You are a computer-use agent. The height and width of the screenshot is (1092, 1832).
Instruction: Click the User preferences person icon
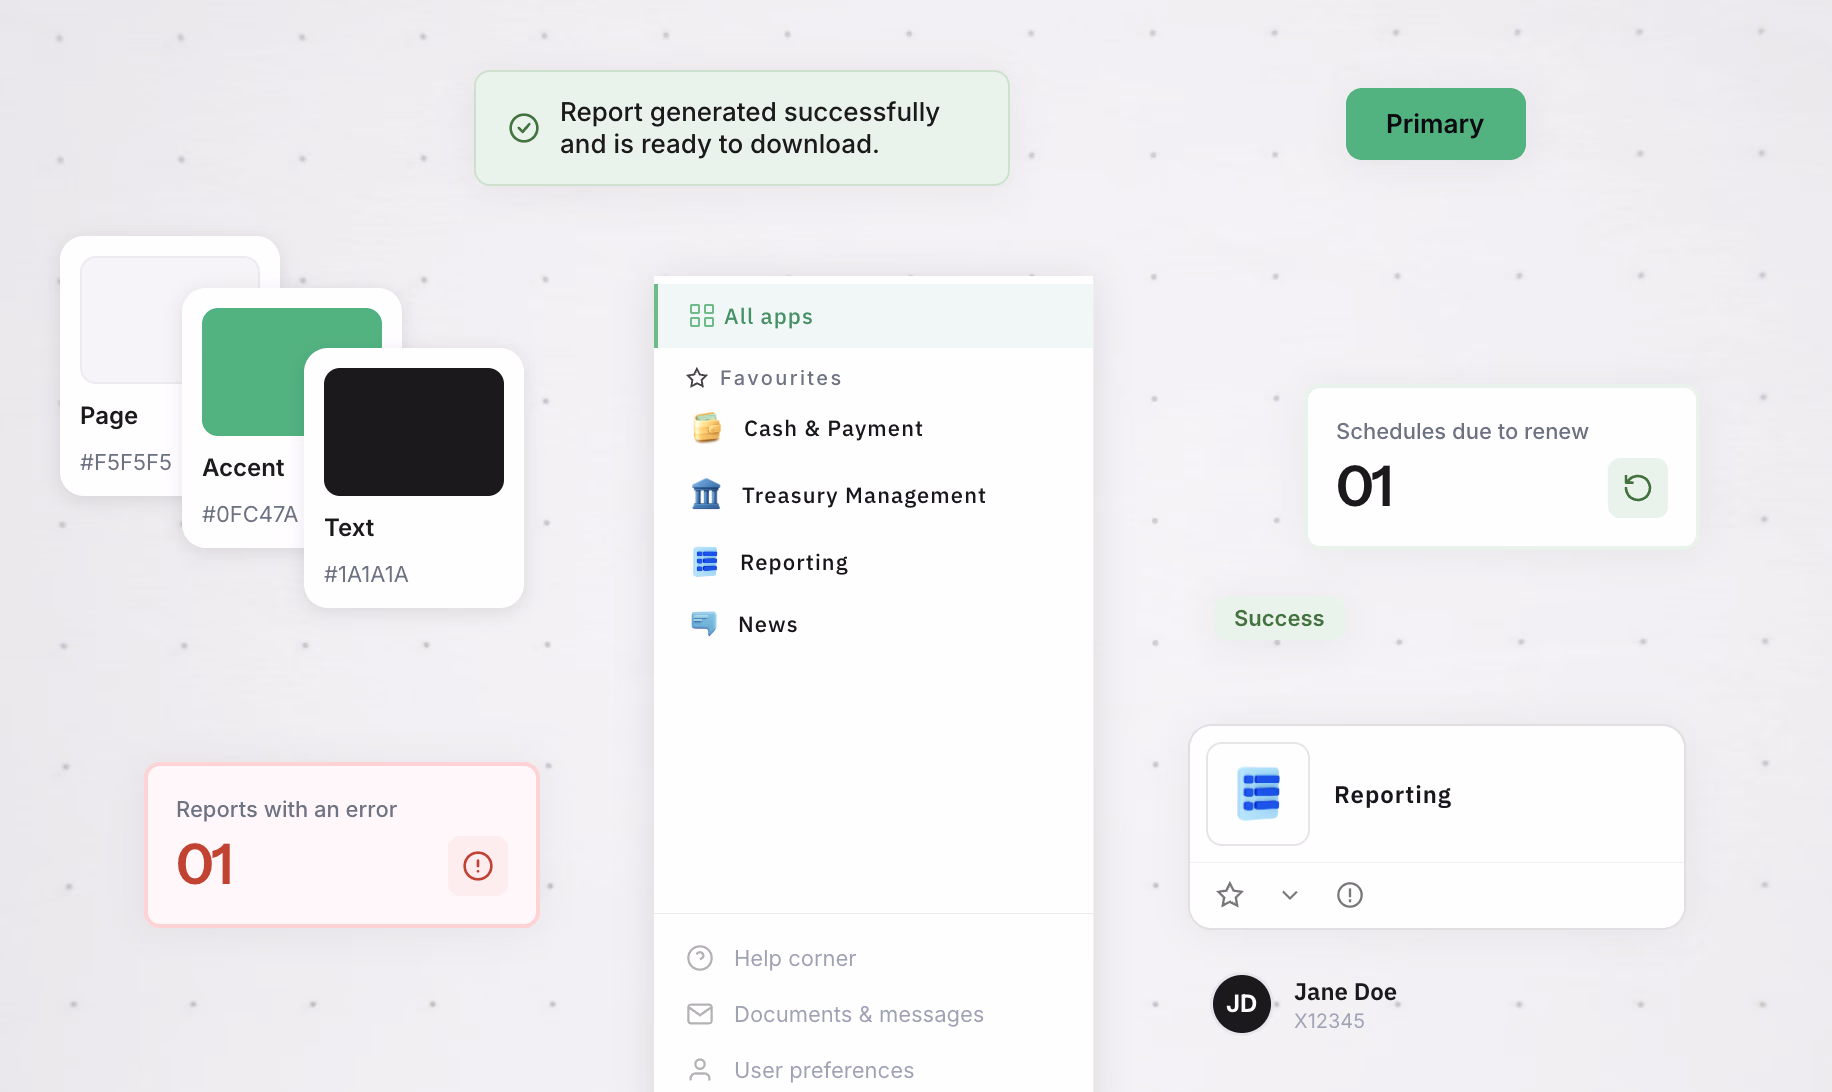click(700, 1070)
